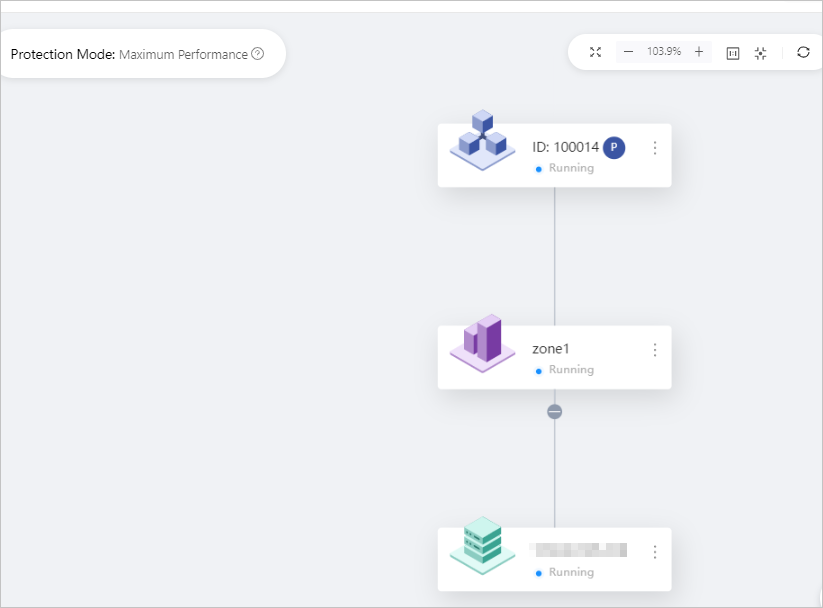Click the Maximum Performance mode text
Viewport: 823px width, 608px height.
point(183,55)
